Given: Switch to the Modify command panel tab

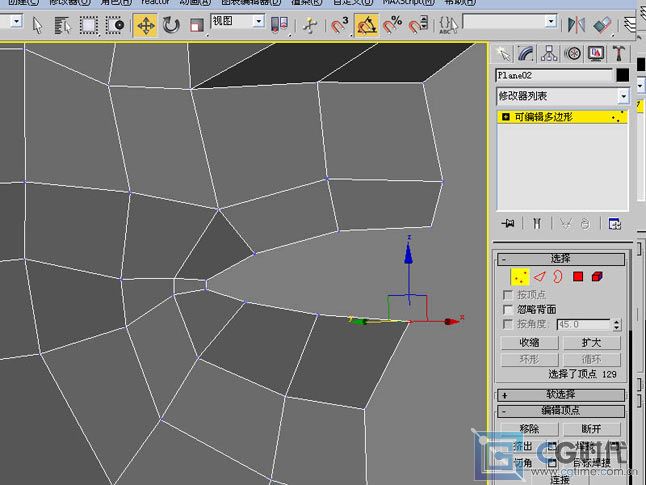Looking at the screenshot, I should pyautogui.click(x=526, y=54).
